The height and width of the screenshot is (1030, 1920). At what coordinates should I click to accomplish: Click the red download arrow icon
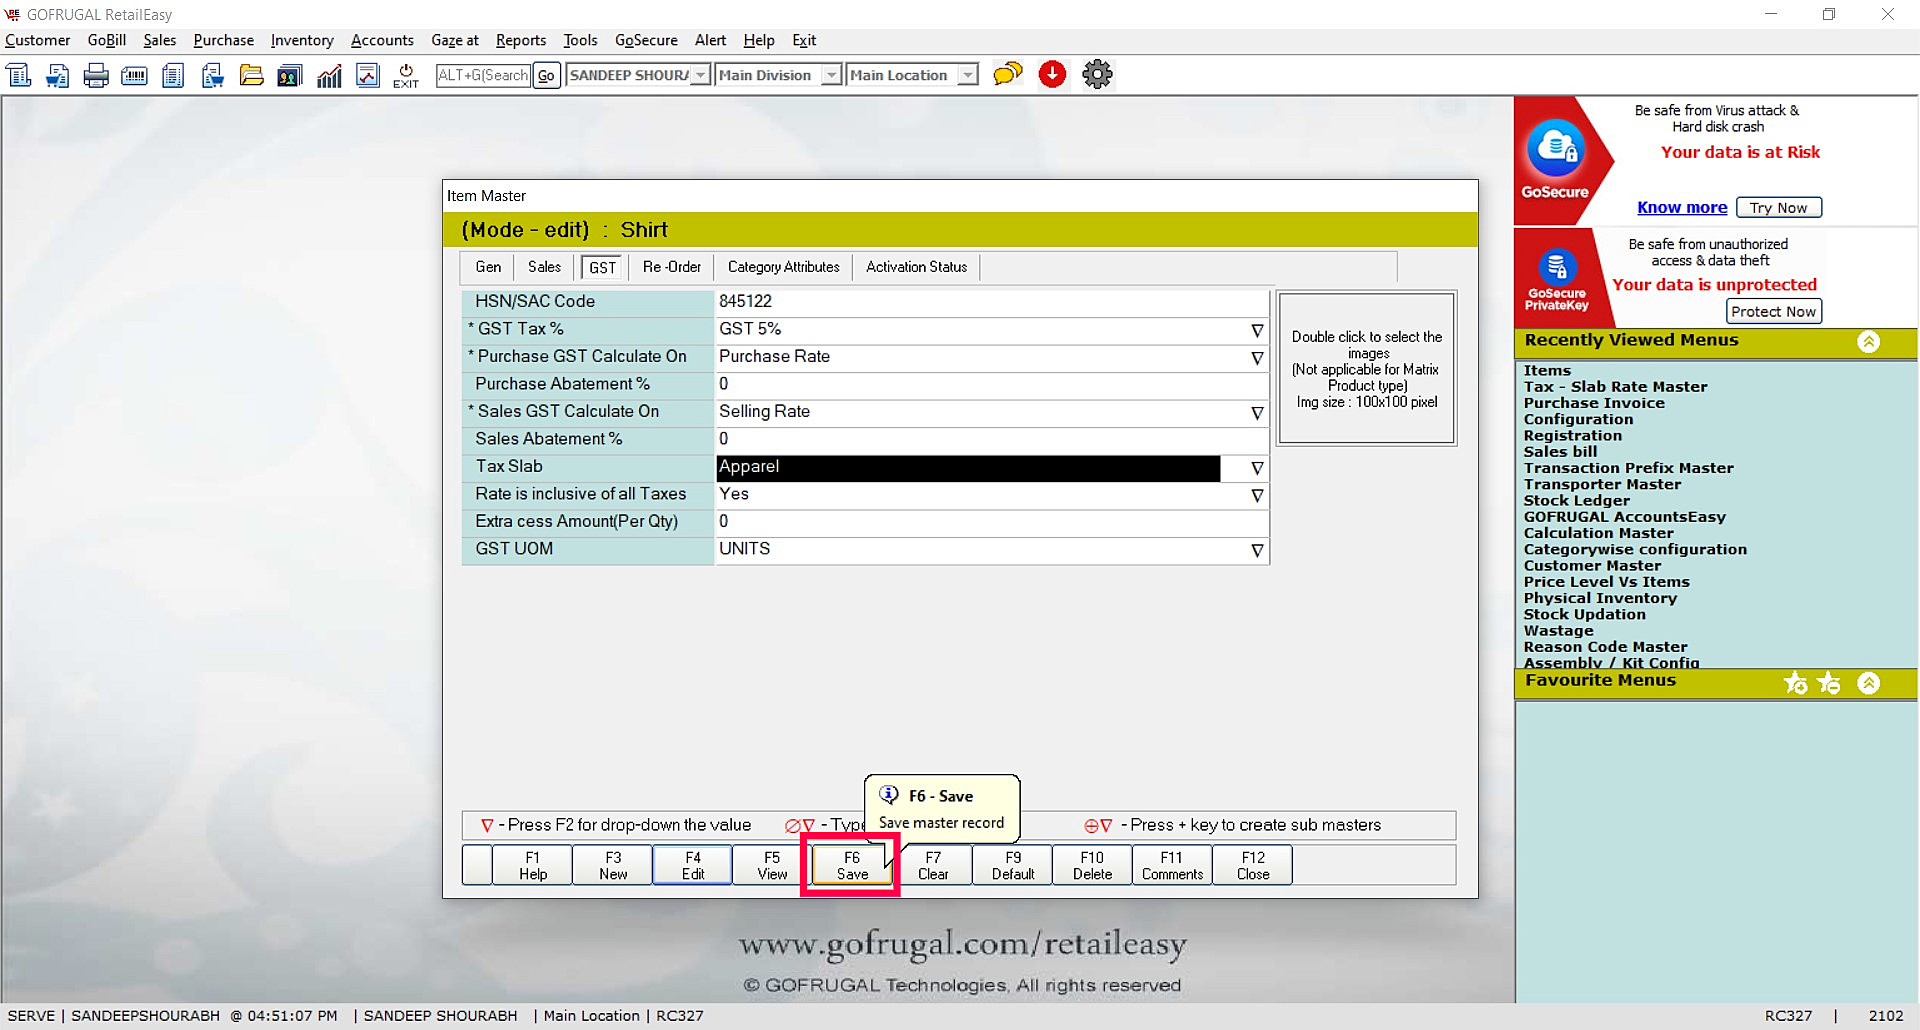(1052, 74)
